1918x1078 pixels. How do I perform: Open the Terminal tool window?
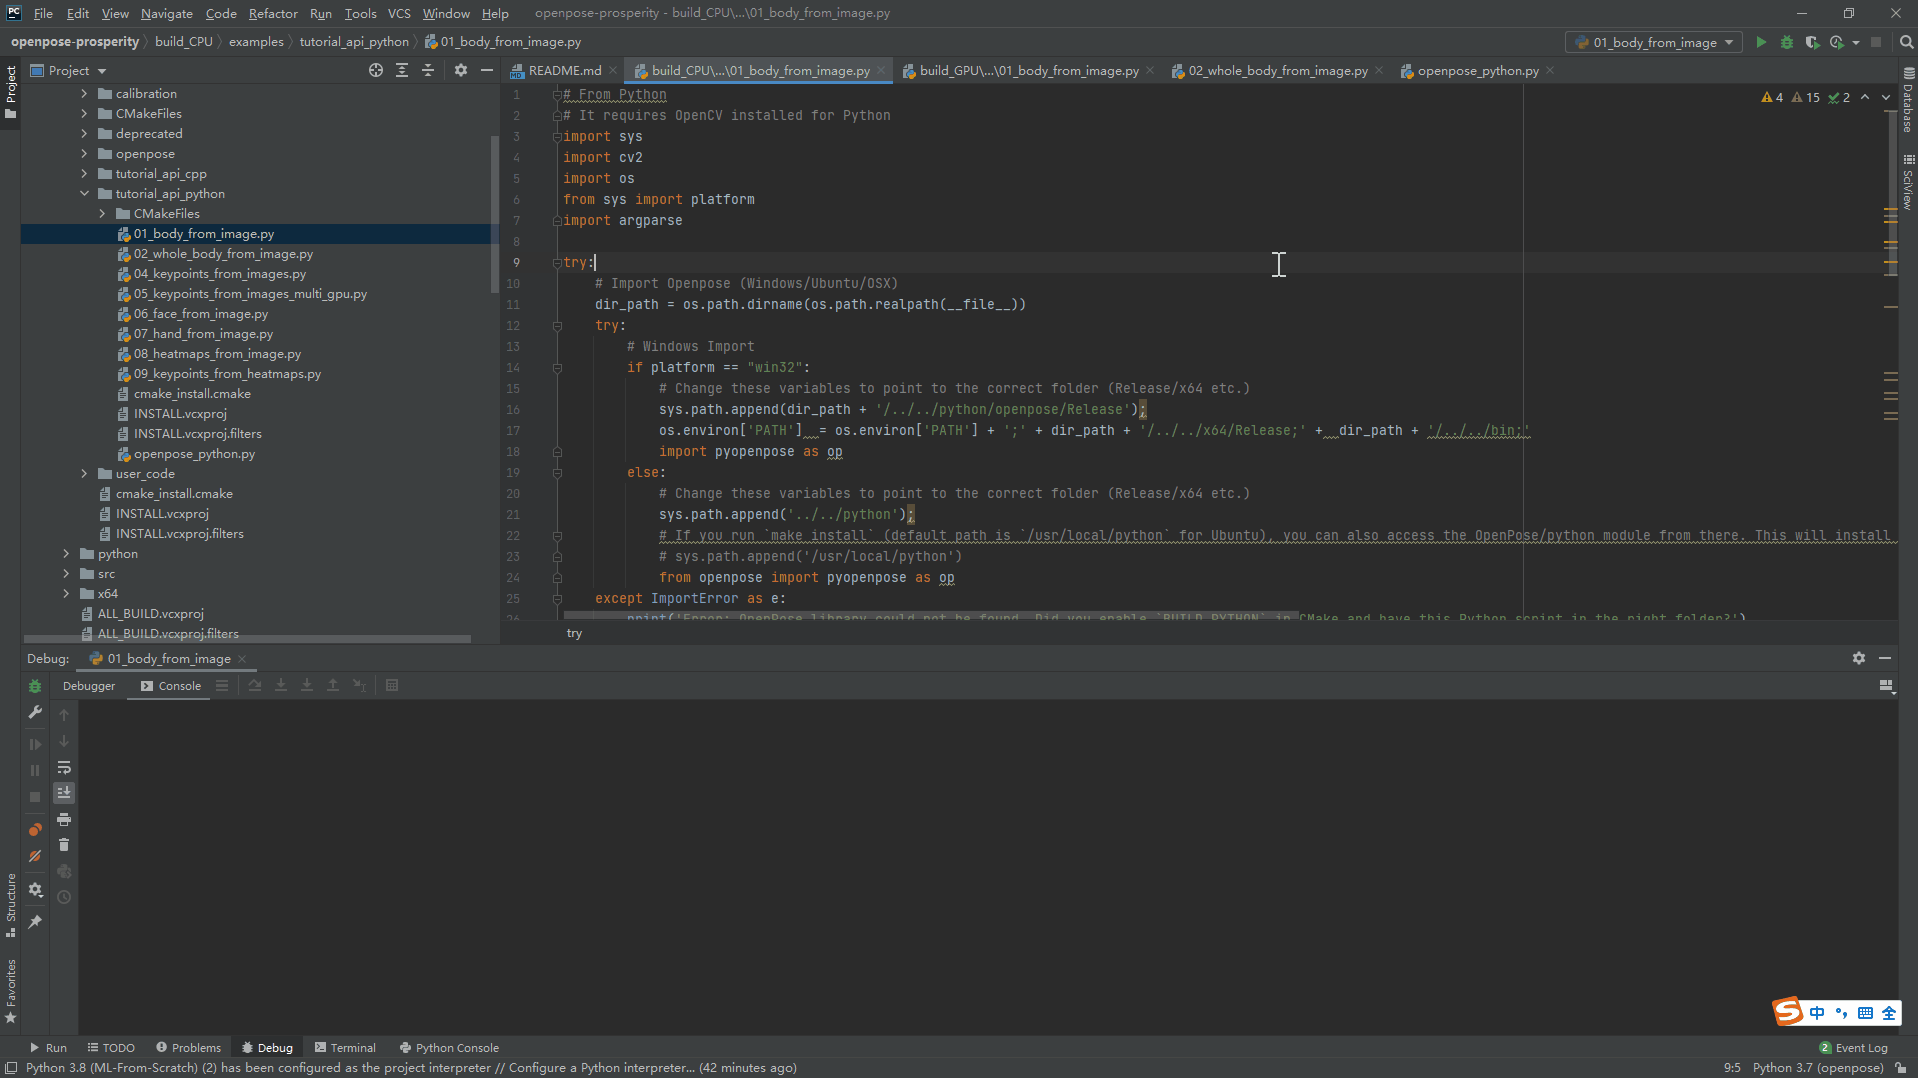click(x=345, y=1047)
